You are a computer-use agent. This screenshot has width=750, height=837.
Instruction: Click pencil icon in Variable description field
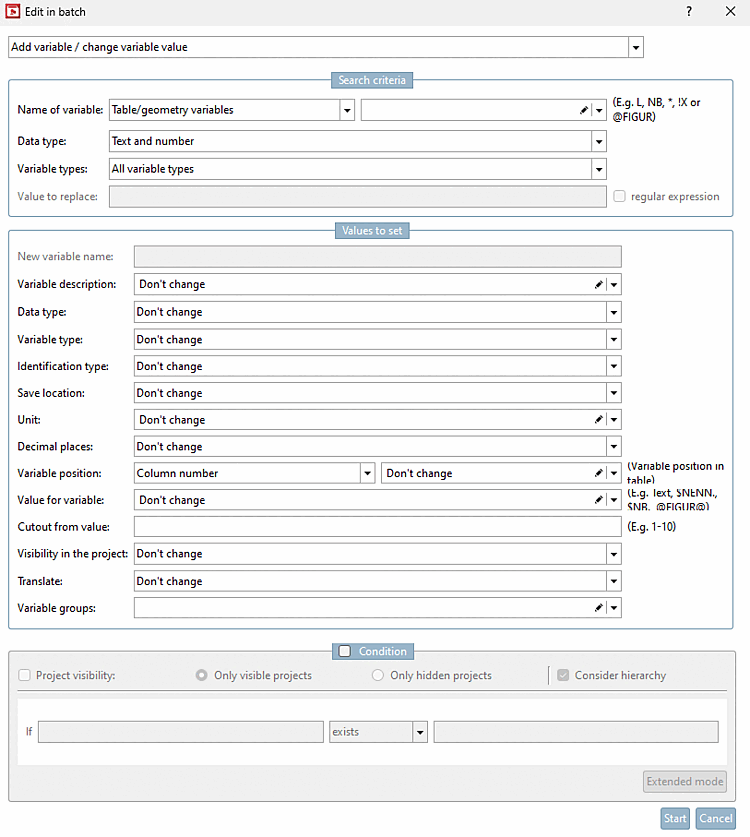tap(598, 285)
